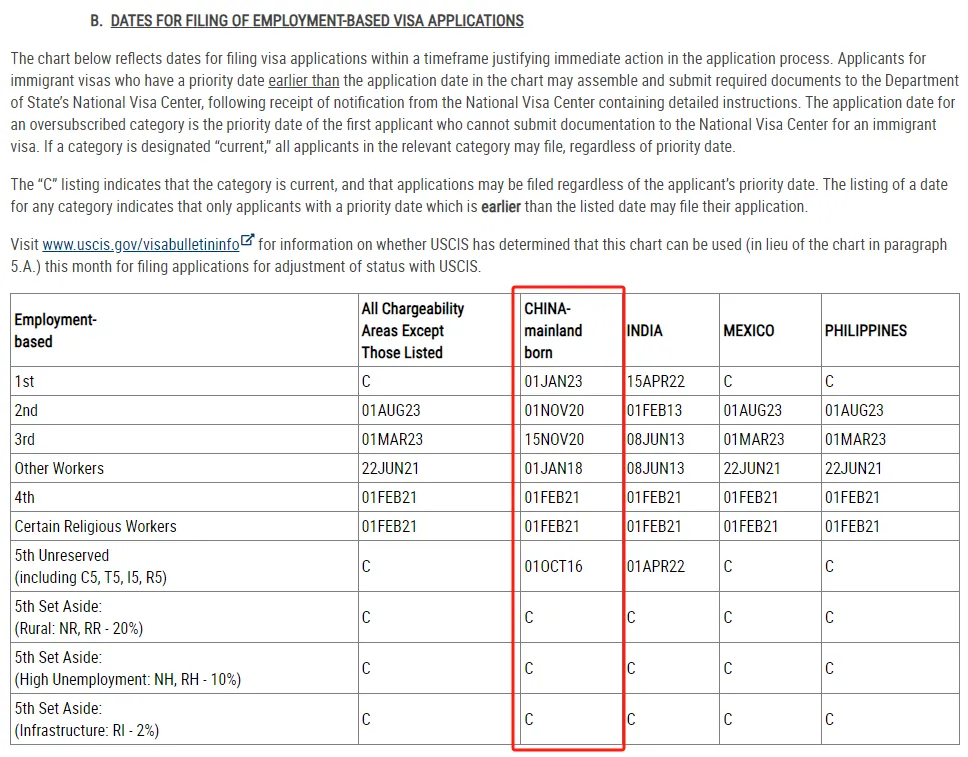The height and width of the screenshot is (757, 968).
Task: Click the external link icon after visabulletininfo
Action: pos(248,243)
